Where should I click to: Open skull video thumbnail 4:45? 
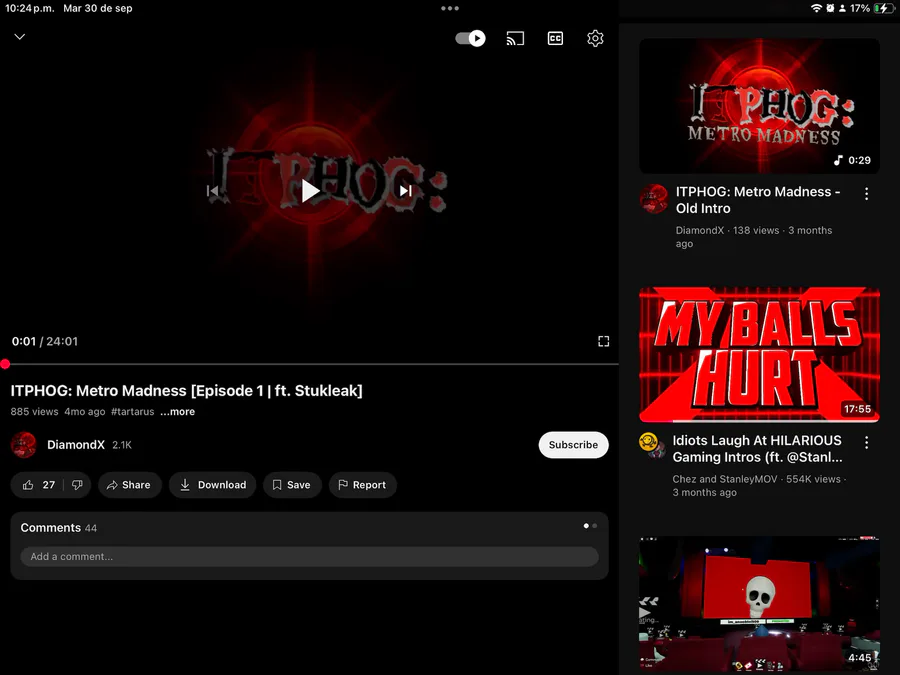tap(759, 603)
